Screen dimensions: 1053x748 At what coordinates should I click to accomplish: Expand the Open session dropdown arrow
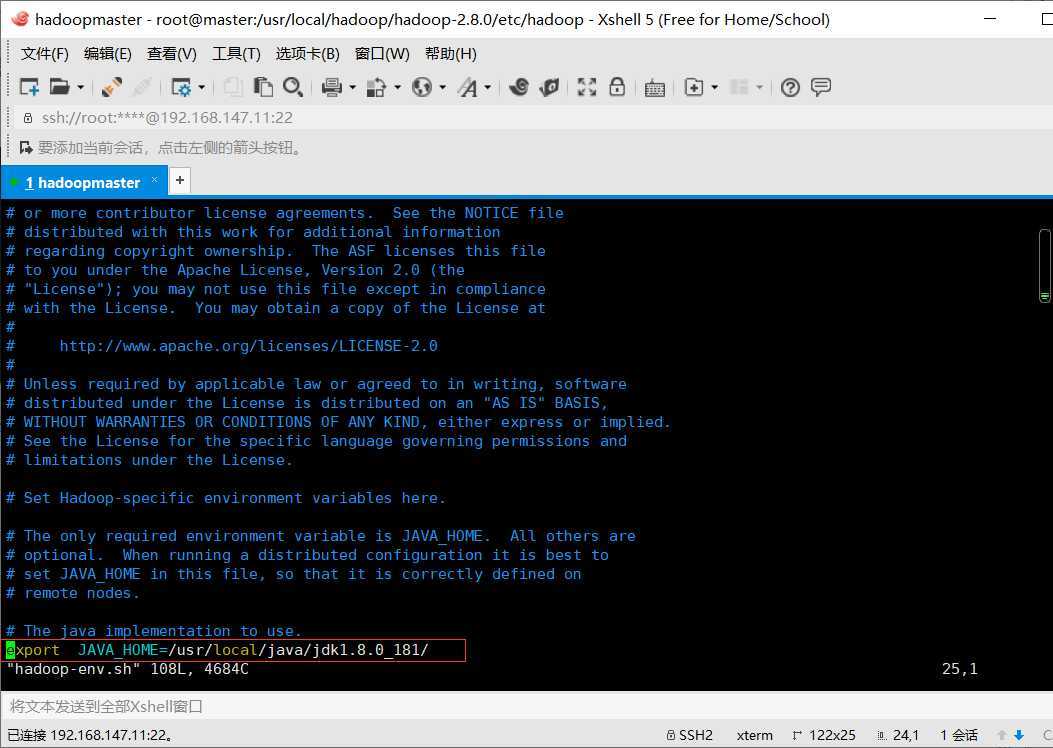[81, 87]
